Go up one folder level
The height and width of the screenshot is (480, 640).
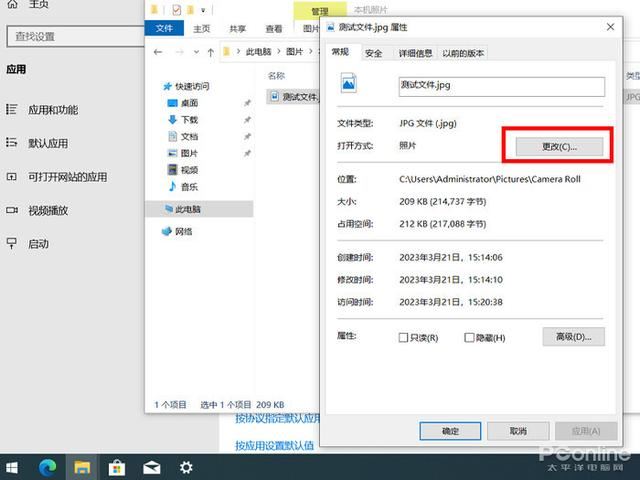point(211,52)
